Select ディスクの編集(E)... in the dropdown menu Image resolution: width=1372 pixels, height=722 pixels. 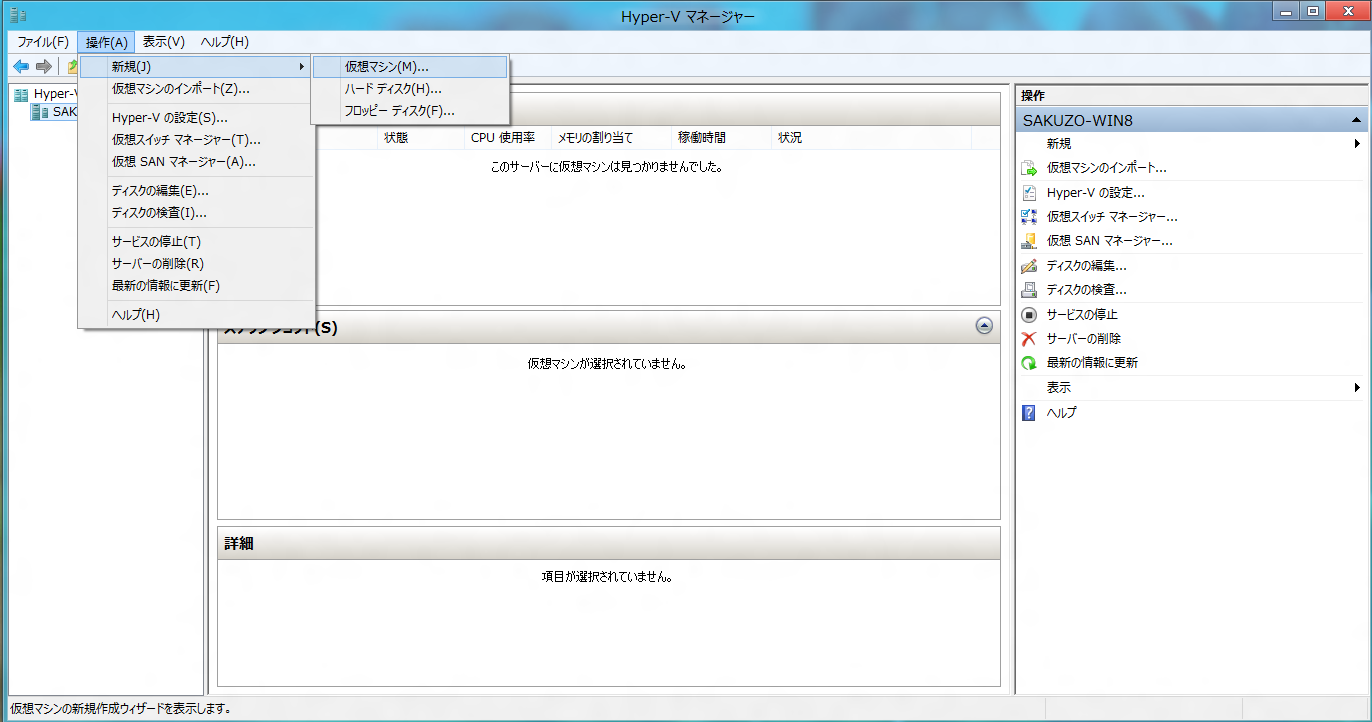[197, 191]
